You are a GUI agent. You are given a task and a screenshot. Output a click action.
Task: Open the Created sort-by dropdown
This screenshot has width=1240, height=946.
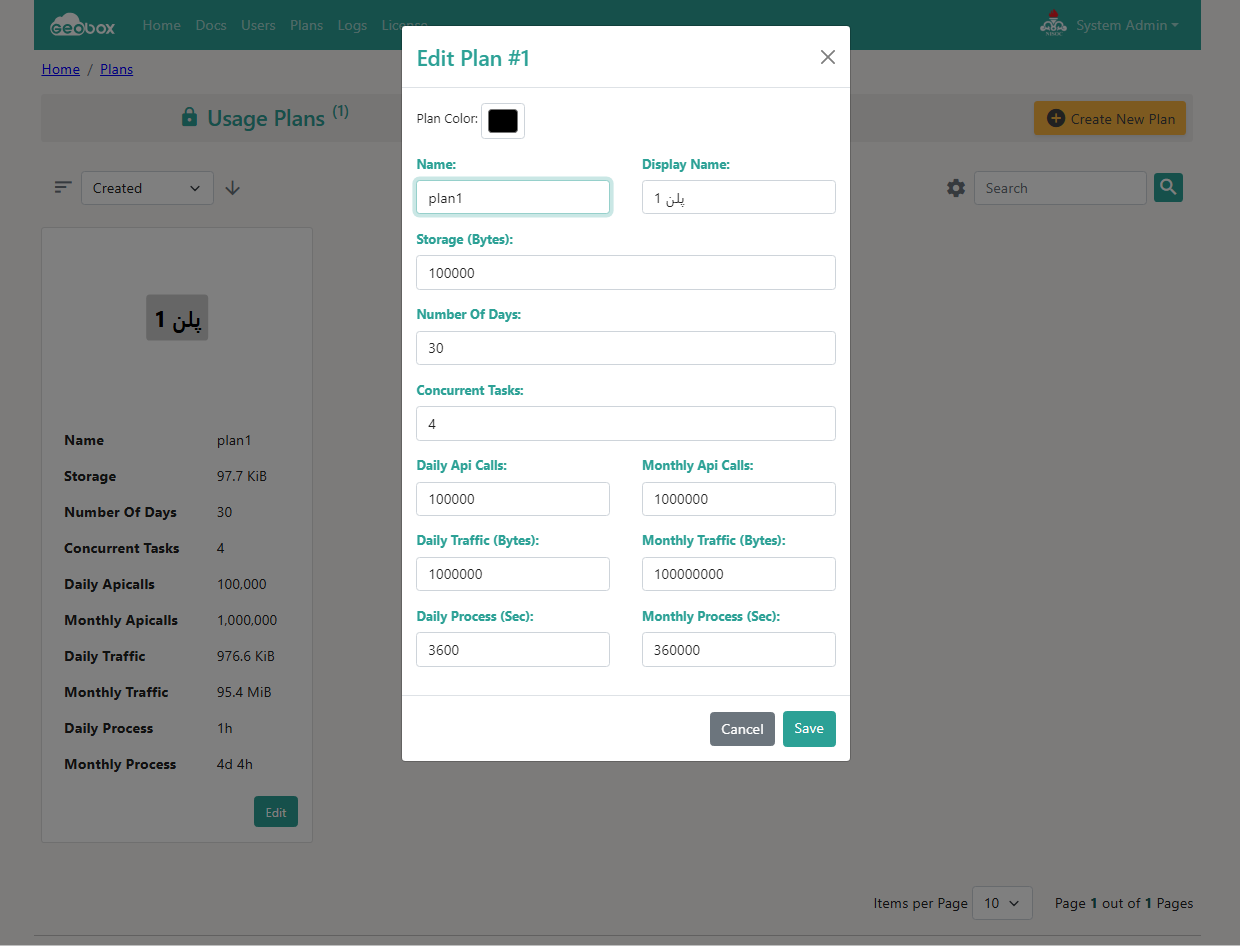(147, 188)
